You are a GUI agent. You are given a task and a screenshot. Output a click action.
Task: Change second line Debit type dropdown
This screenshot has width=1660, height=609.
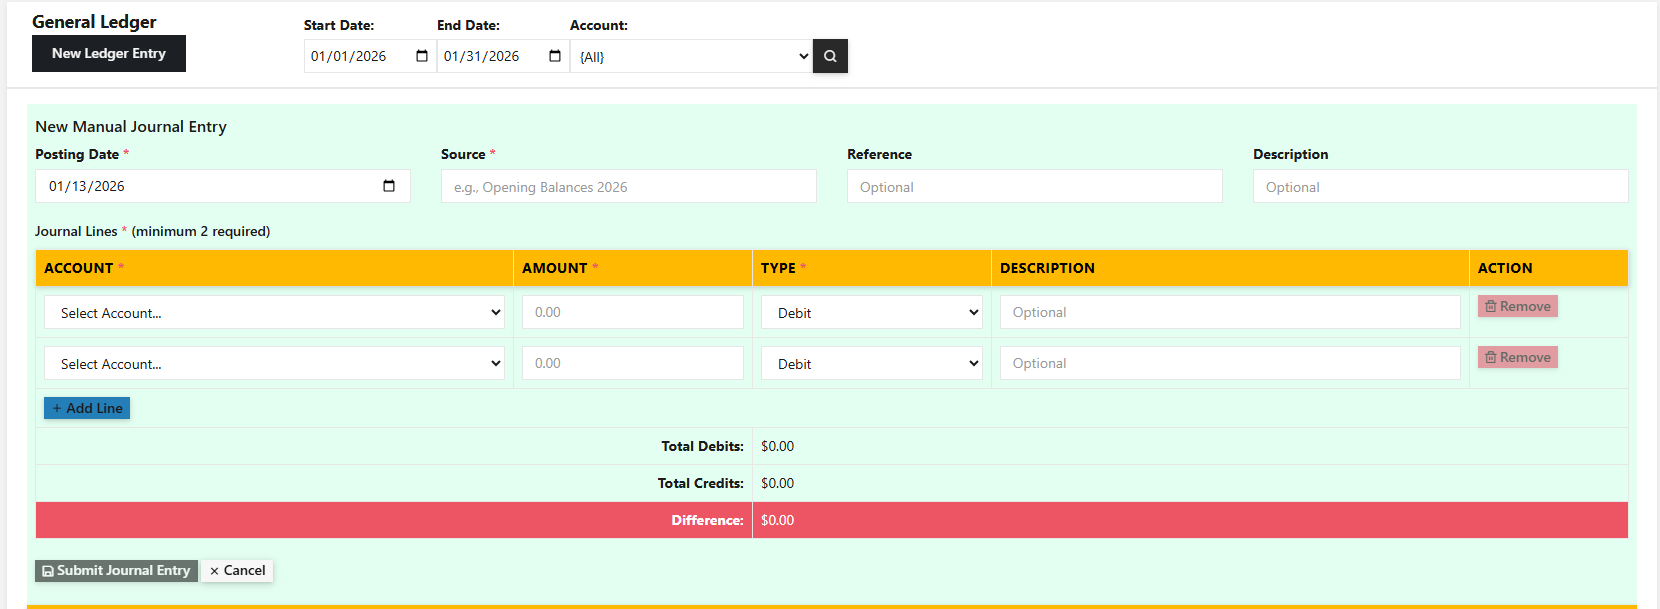pos(871,364)
